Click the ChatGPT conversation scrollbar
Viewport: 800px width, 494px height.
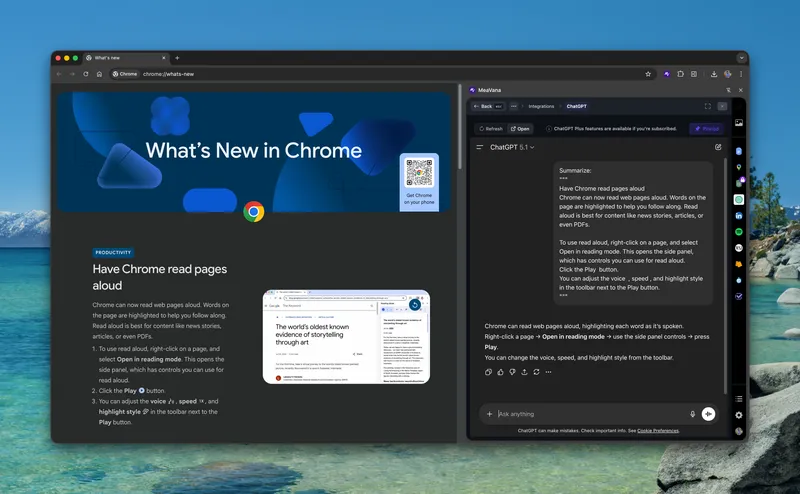tap(725, 276)
